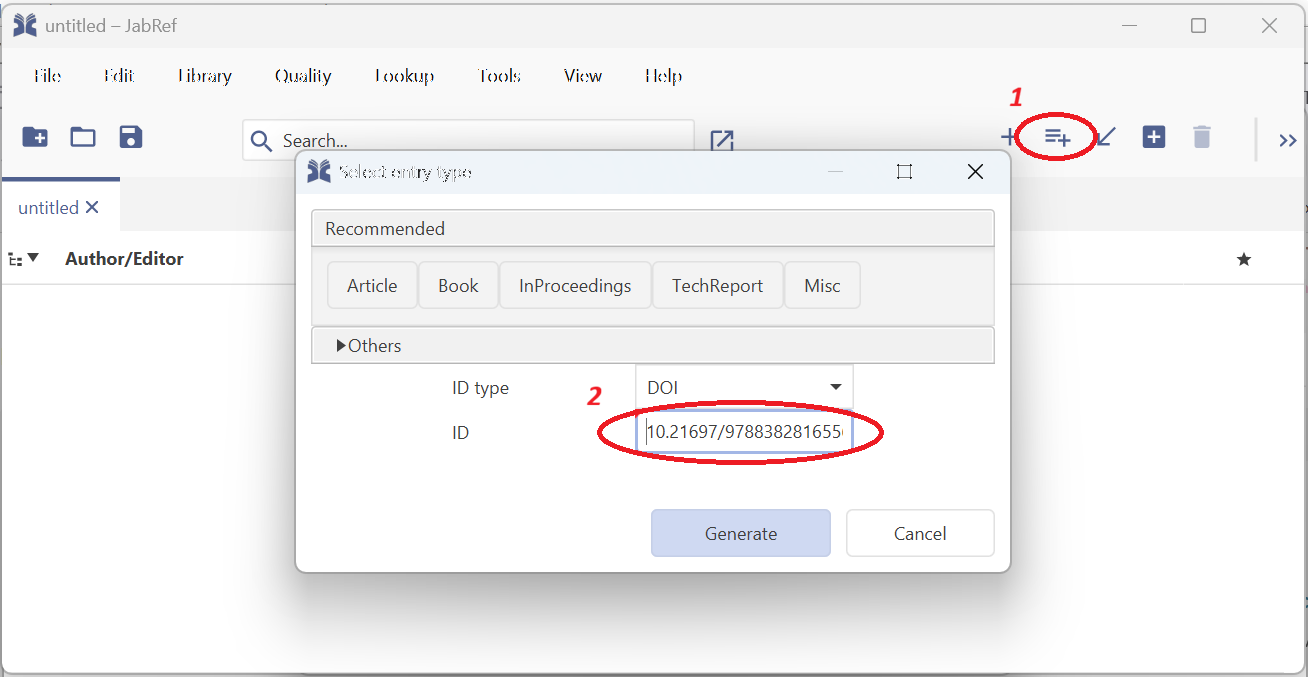1308x677 pixels.
Task: Close the untitled library tab
Action: [x=92, y=208]
